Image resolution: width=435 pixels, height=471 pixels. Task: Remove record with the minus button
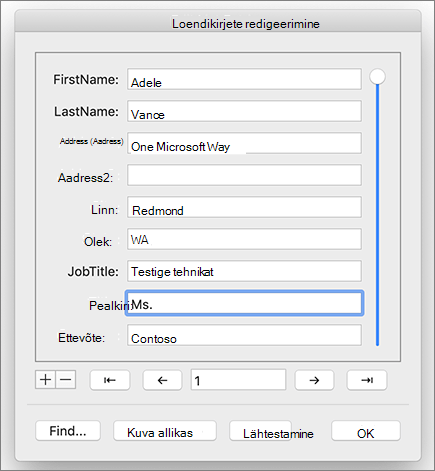66,380
